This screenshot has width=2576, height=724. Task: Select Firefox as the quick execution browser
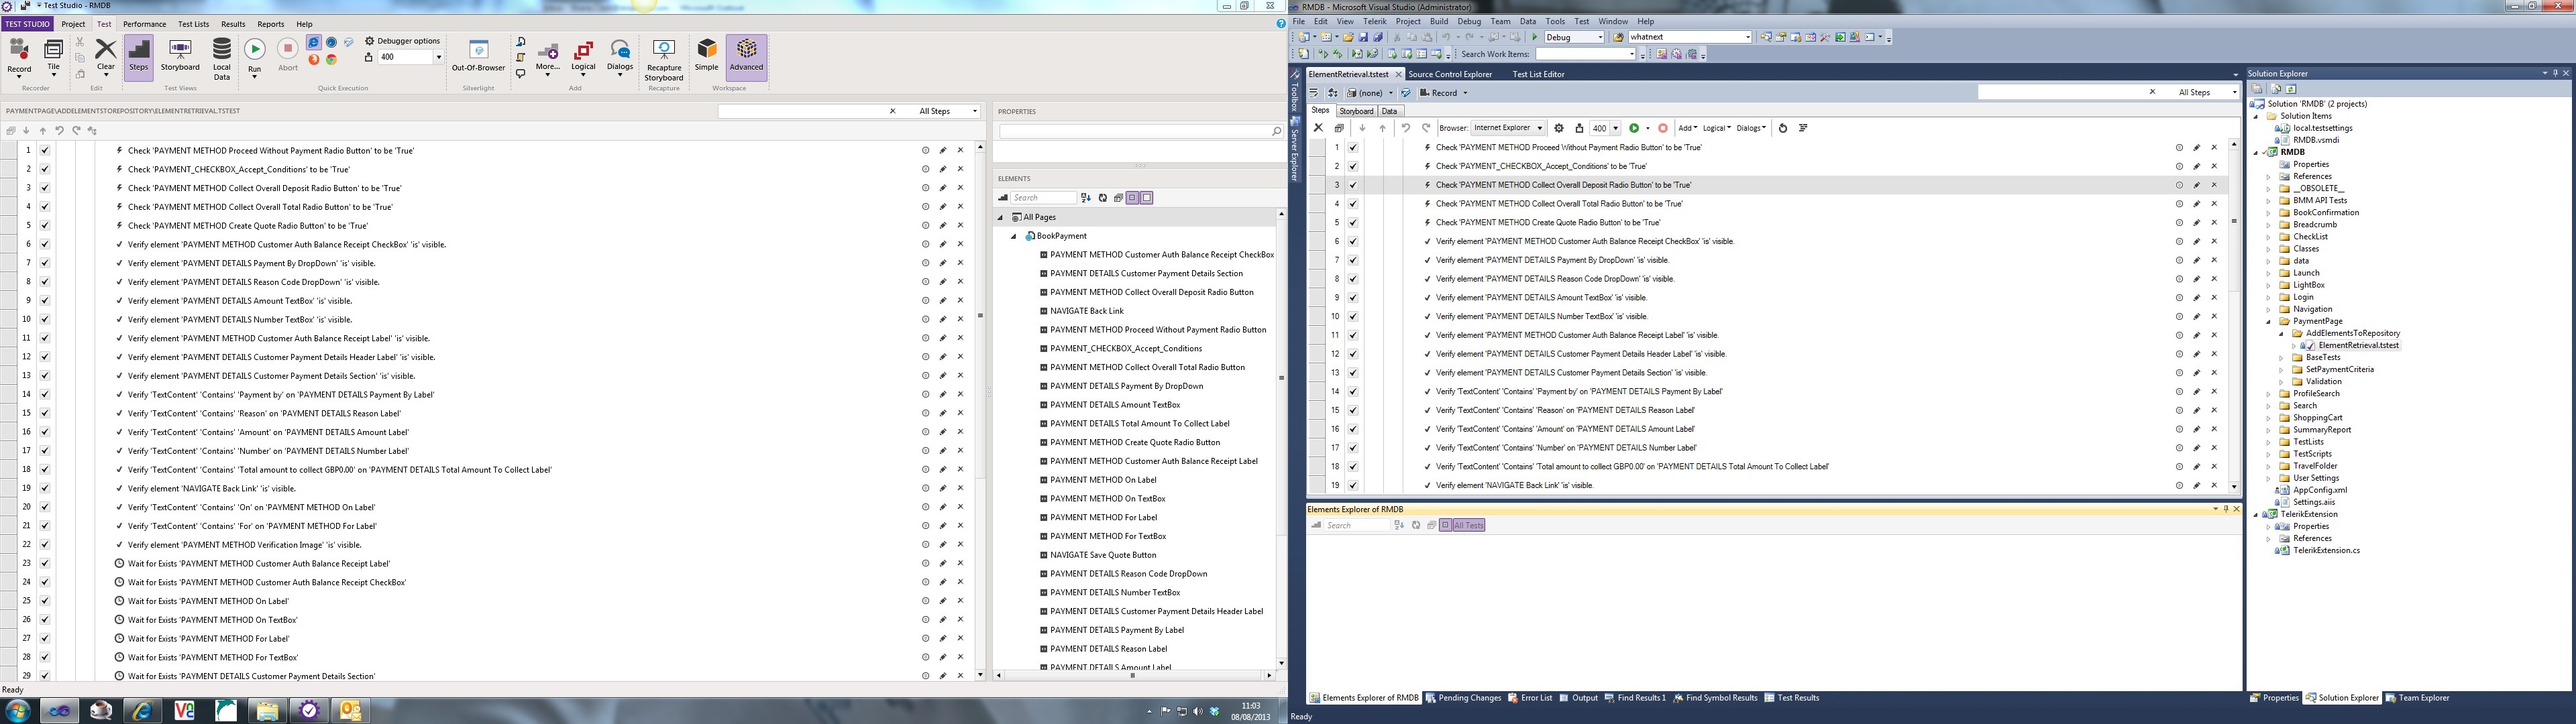coord(313,60)
